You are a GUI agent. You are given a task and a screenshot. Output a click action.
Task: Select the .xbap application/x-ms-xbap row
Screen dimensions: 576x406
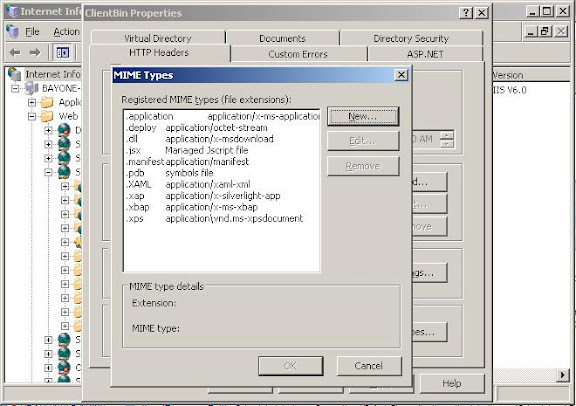click(222, 207)
